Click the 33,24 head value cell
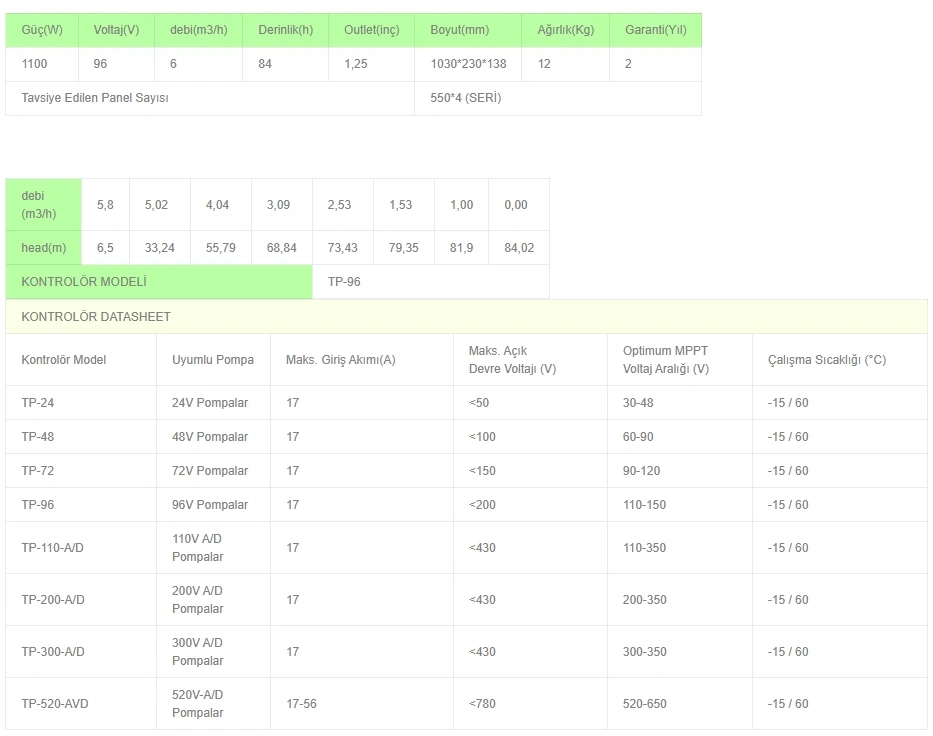 point(159,248)
